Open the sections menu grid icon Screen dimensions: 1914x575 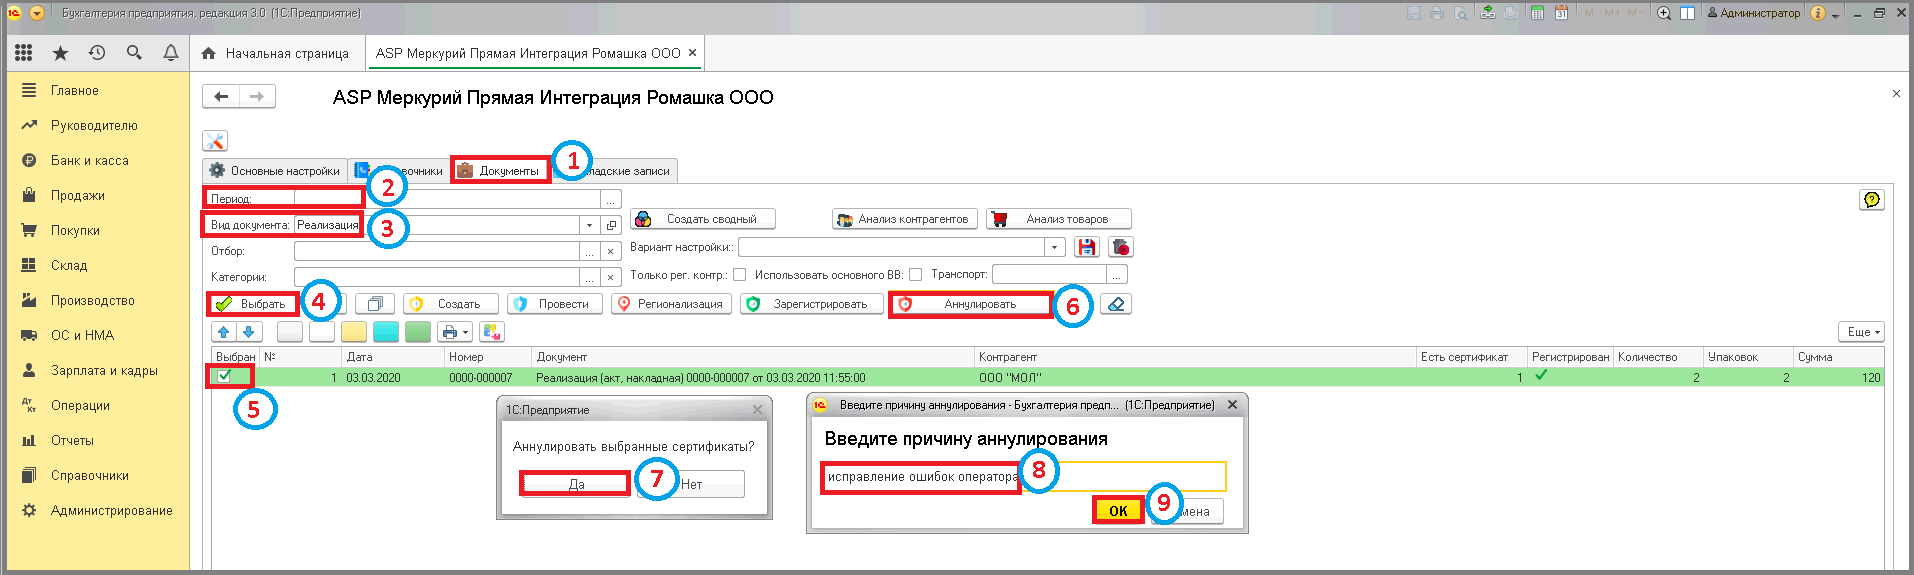(x=24, y=53)
